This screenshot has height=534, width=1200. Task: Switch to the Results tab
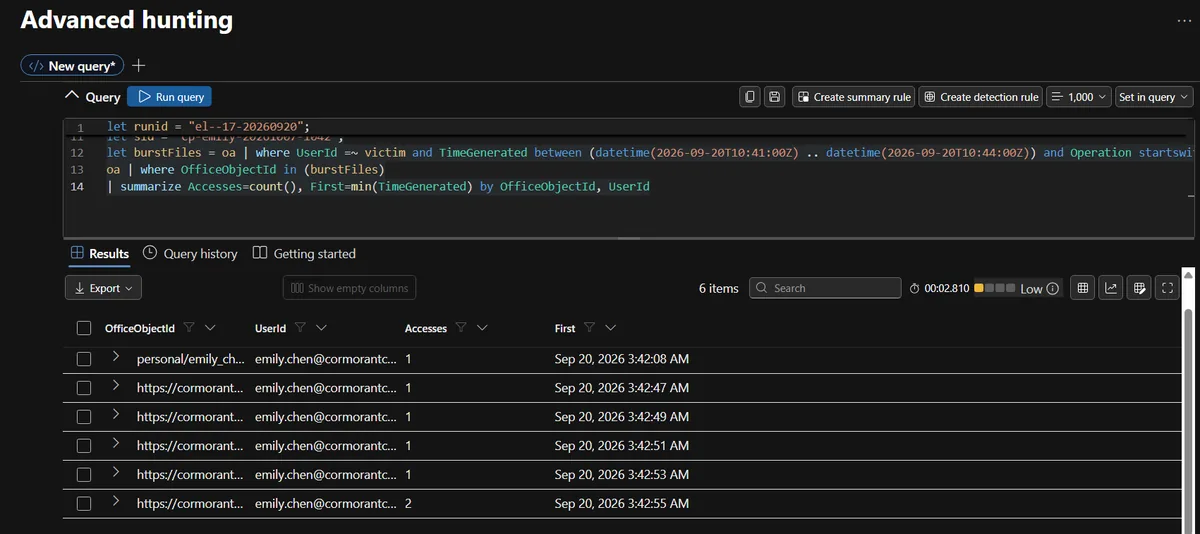(x=100, y=254)
